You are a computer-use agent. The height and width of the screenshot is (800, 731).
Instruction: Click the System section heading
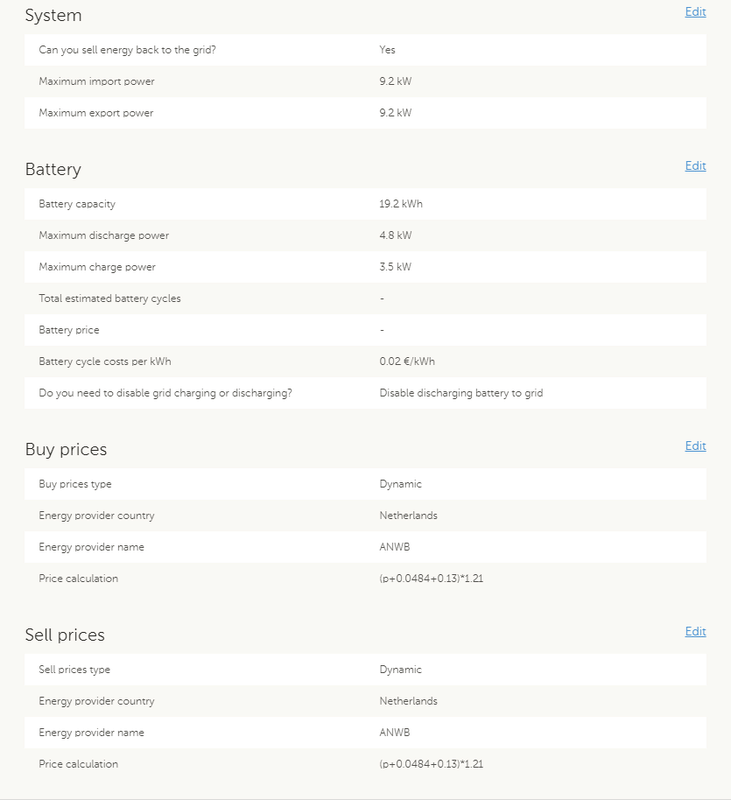[53, 16]
